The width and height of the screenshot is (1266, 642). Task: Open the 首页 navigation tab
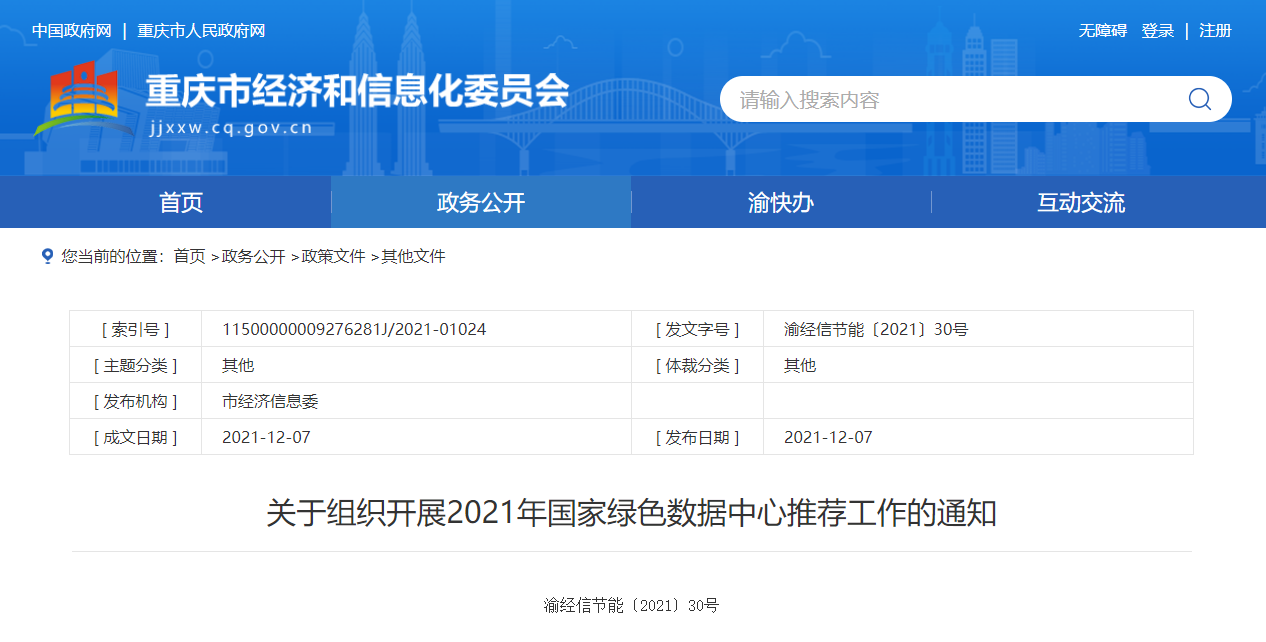181,203
